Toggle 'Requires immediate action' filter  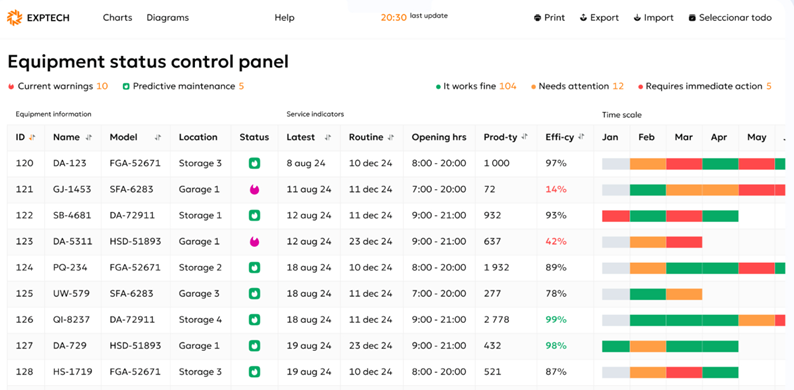(705, 87)
